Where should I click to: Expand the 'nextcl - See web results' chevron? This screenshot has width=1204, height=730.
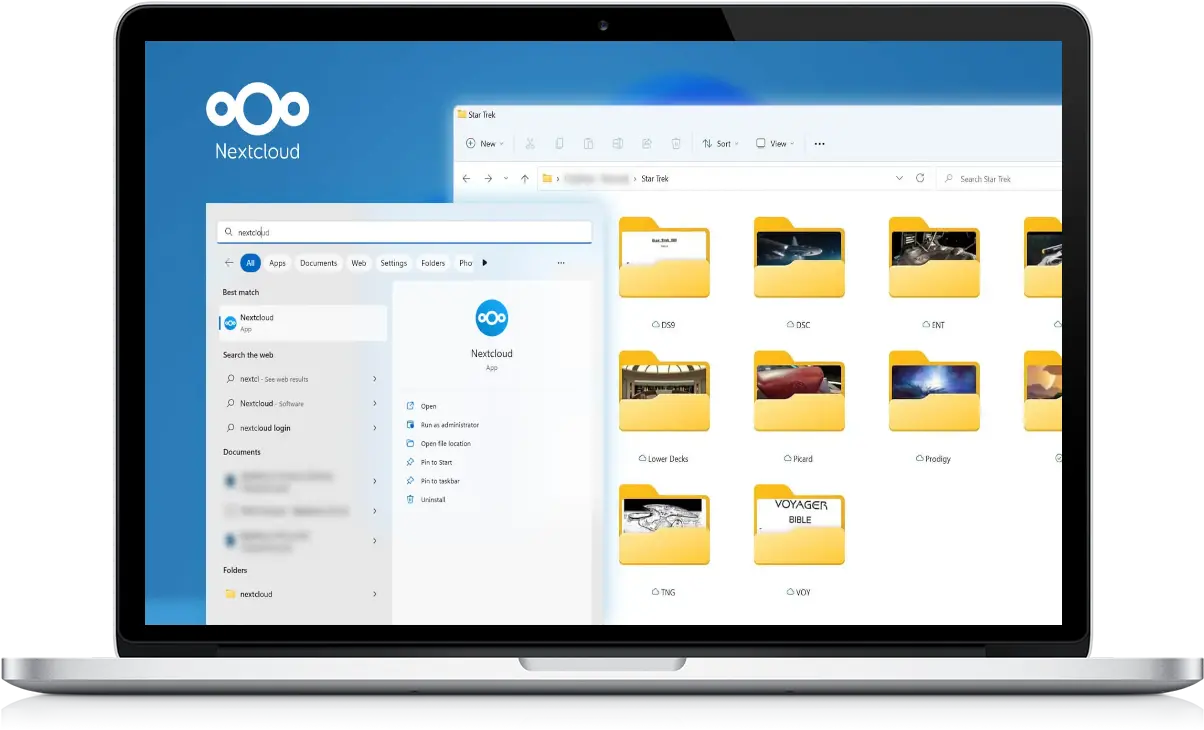point(375,379)
